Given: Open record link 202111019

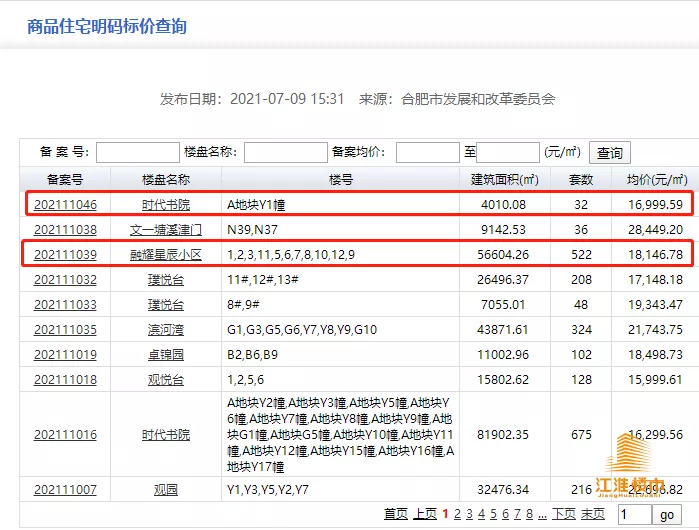Looking at the screenshot, I should pos(65,354).
